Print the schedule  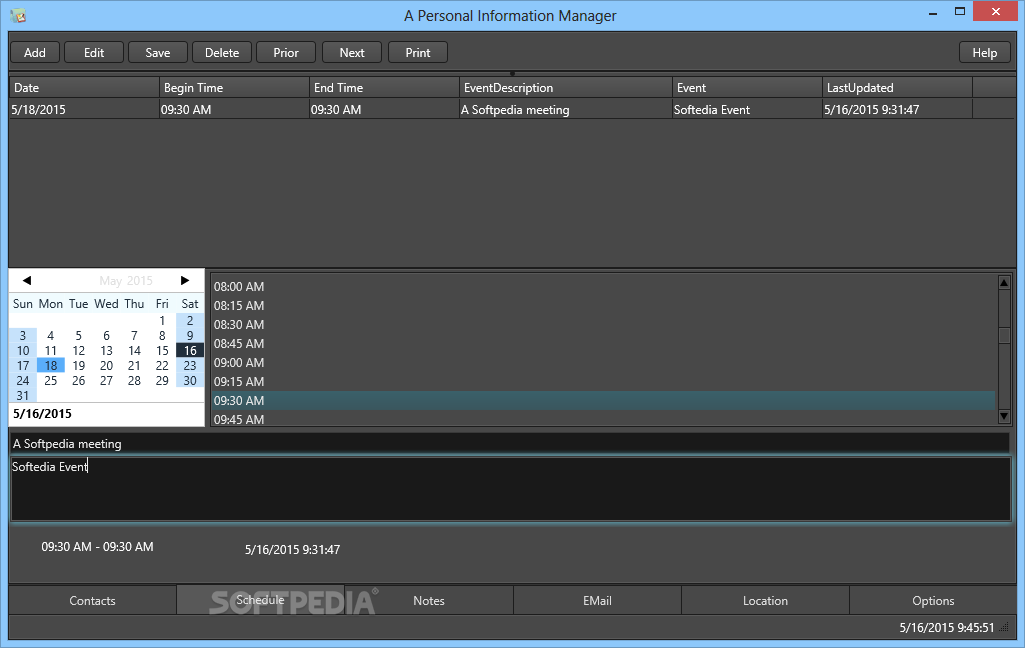click(418, 53)
